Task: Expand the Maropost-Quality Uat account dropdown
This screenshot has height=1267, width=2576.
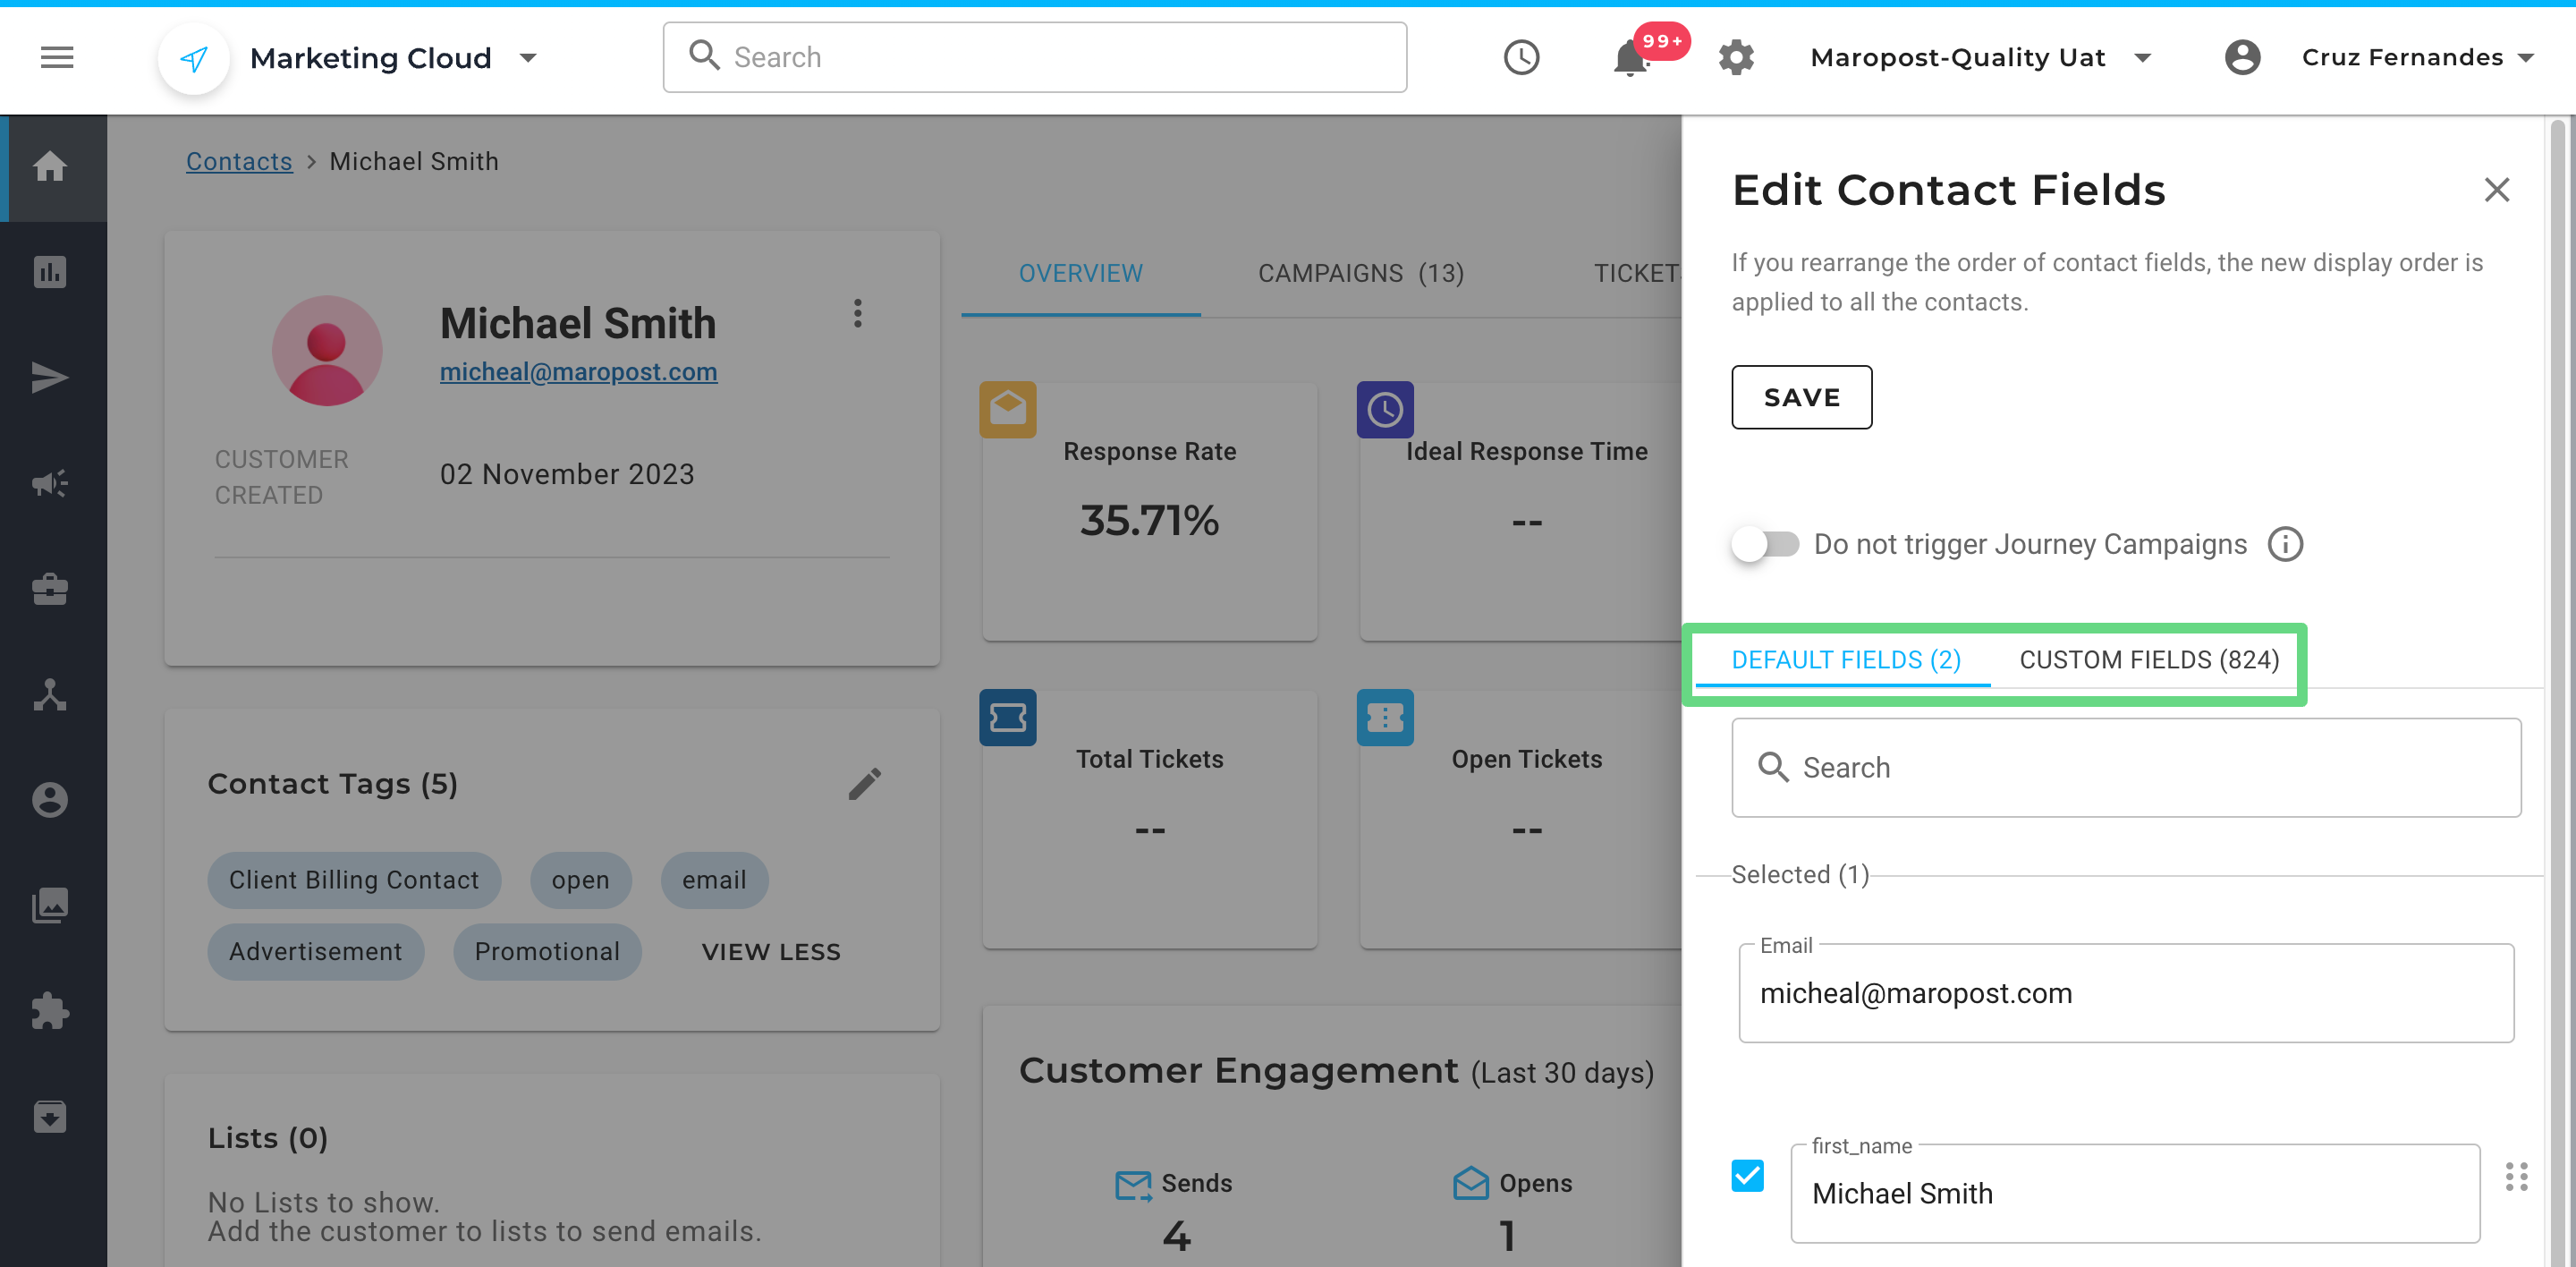Action: 2142,58
